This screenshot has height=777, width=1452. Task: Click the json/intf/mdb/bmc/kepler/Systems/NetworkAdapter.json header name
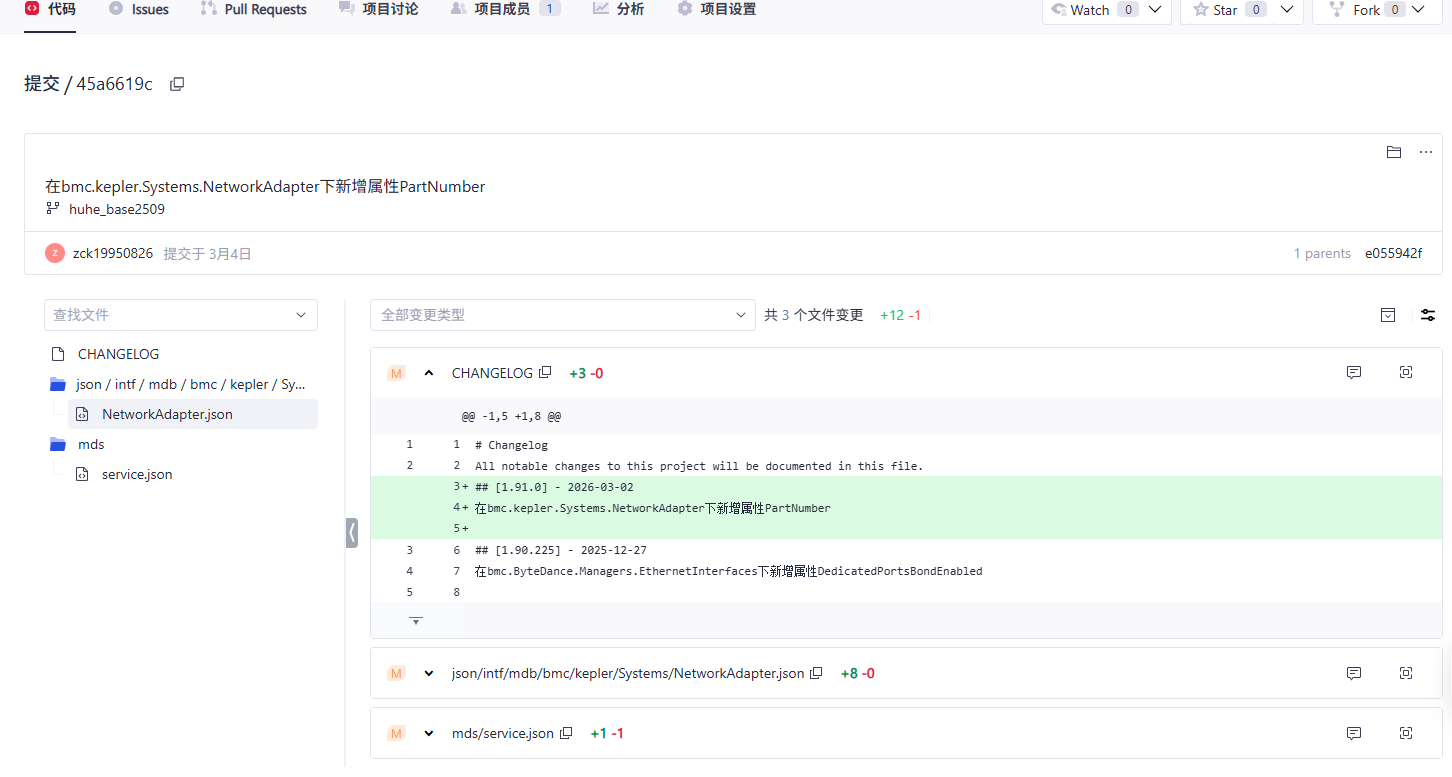628,673
